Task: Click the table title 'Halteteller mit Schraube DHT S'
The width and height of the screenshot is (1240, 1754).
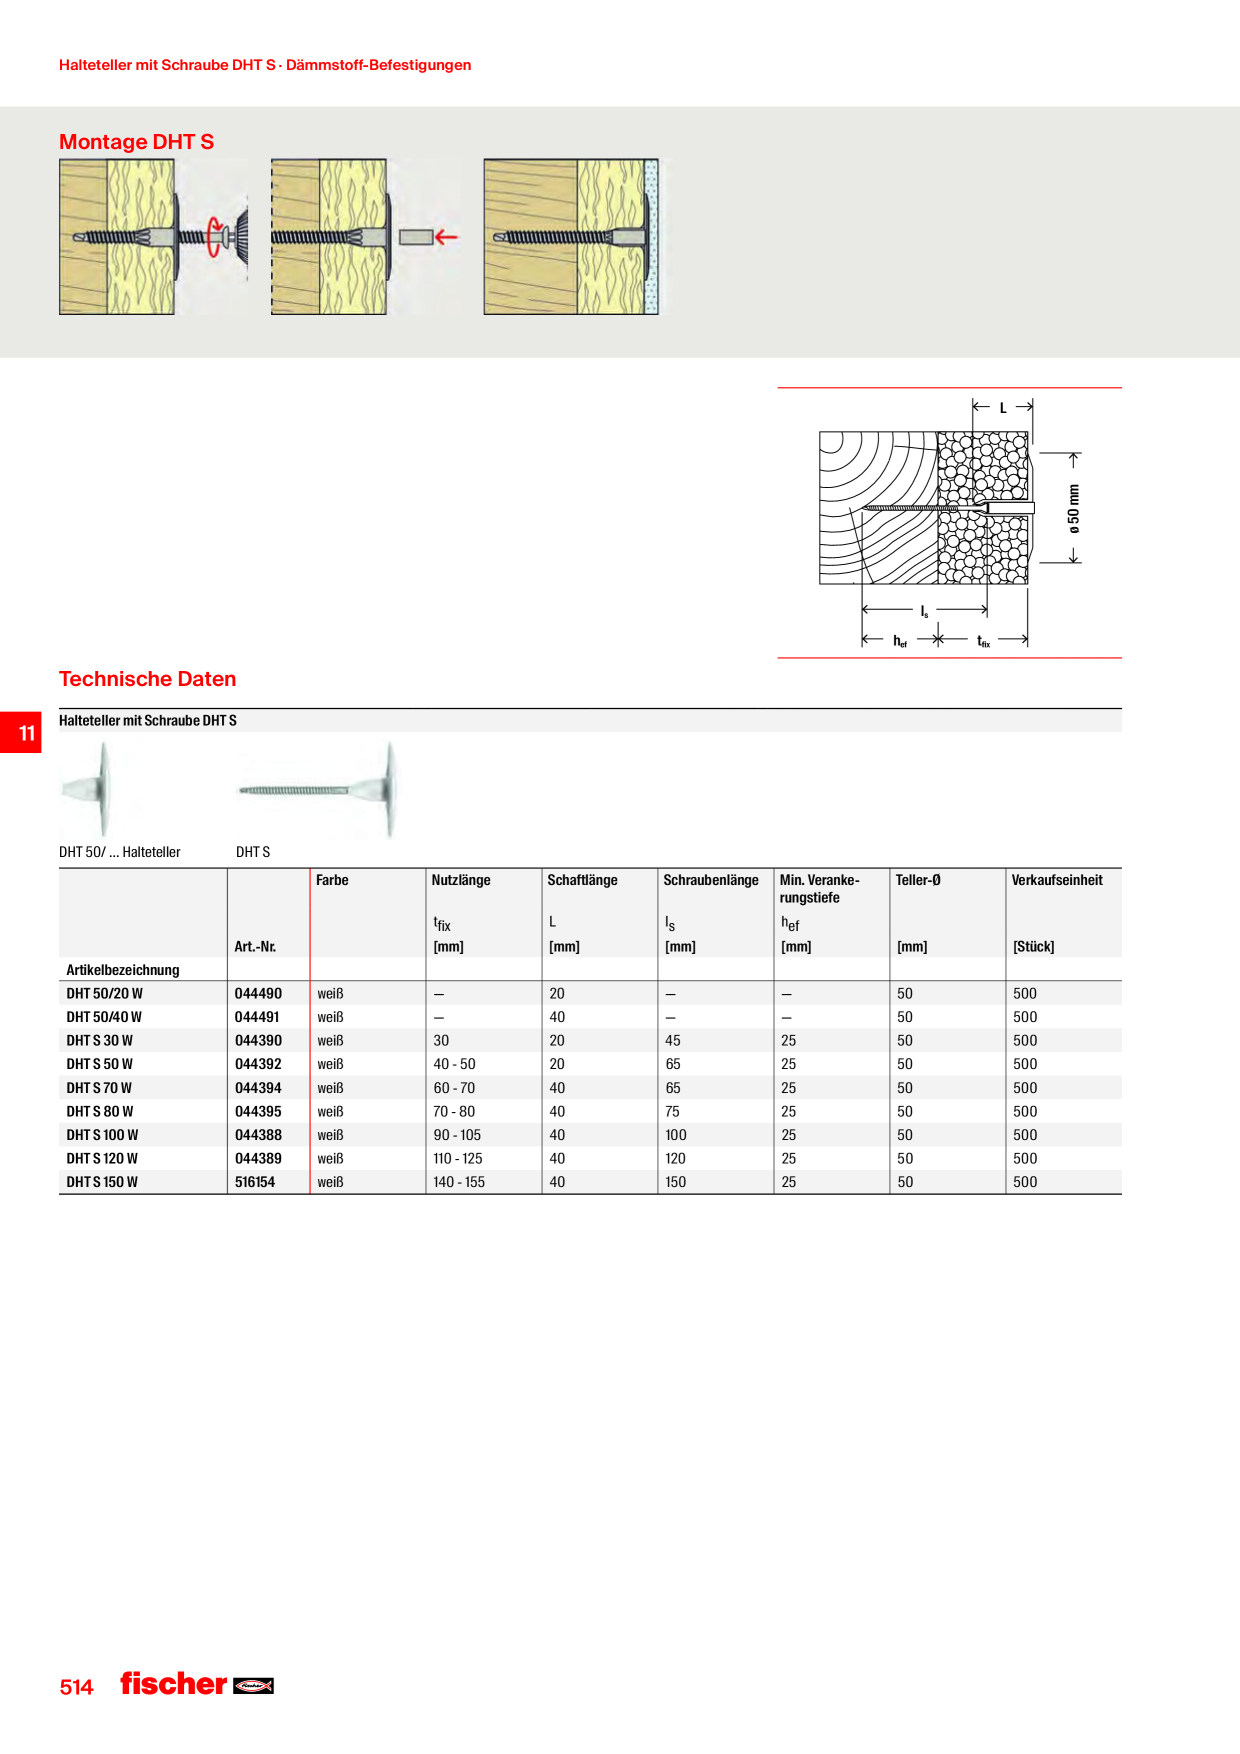Action: (x=148, y=720)
